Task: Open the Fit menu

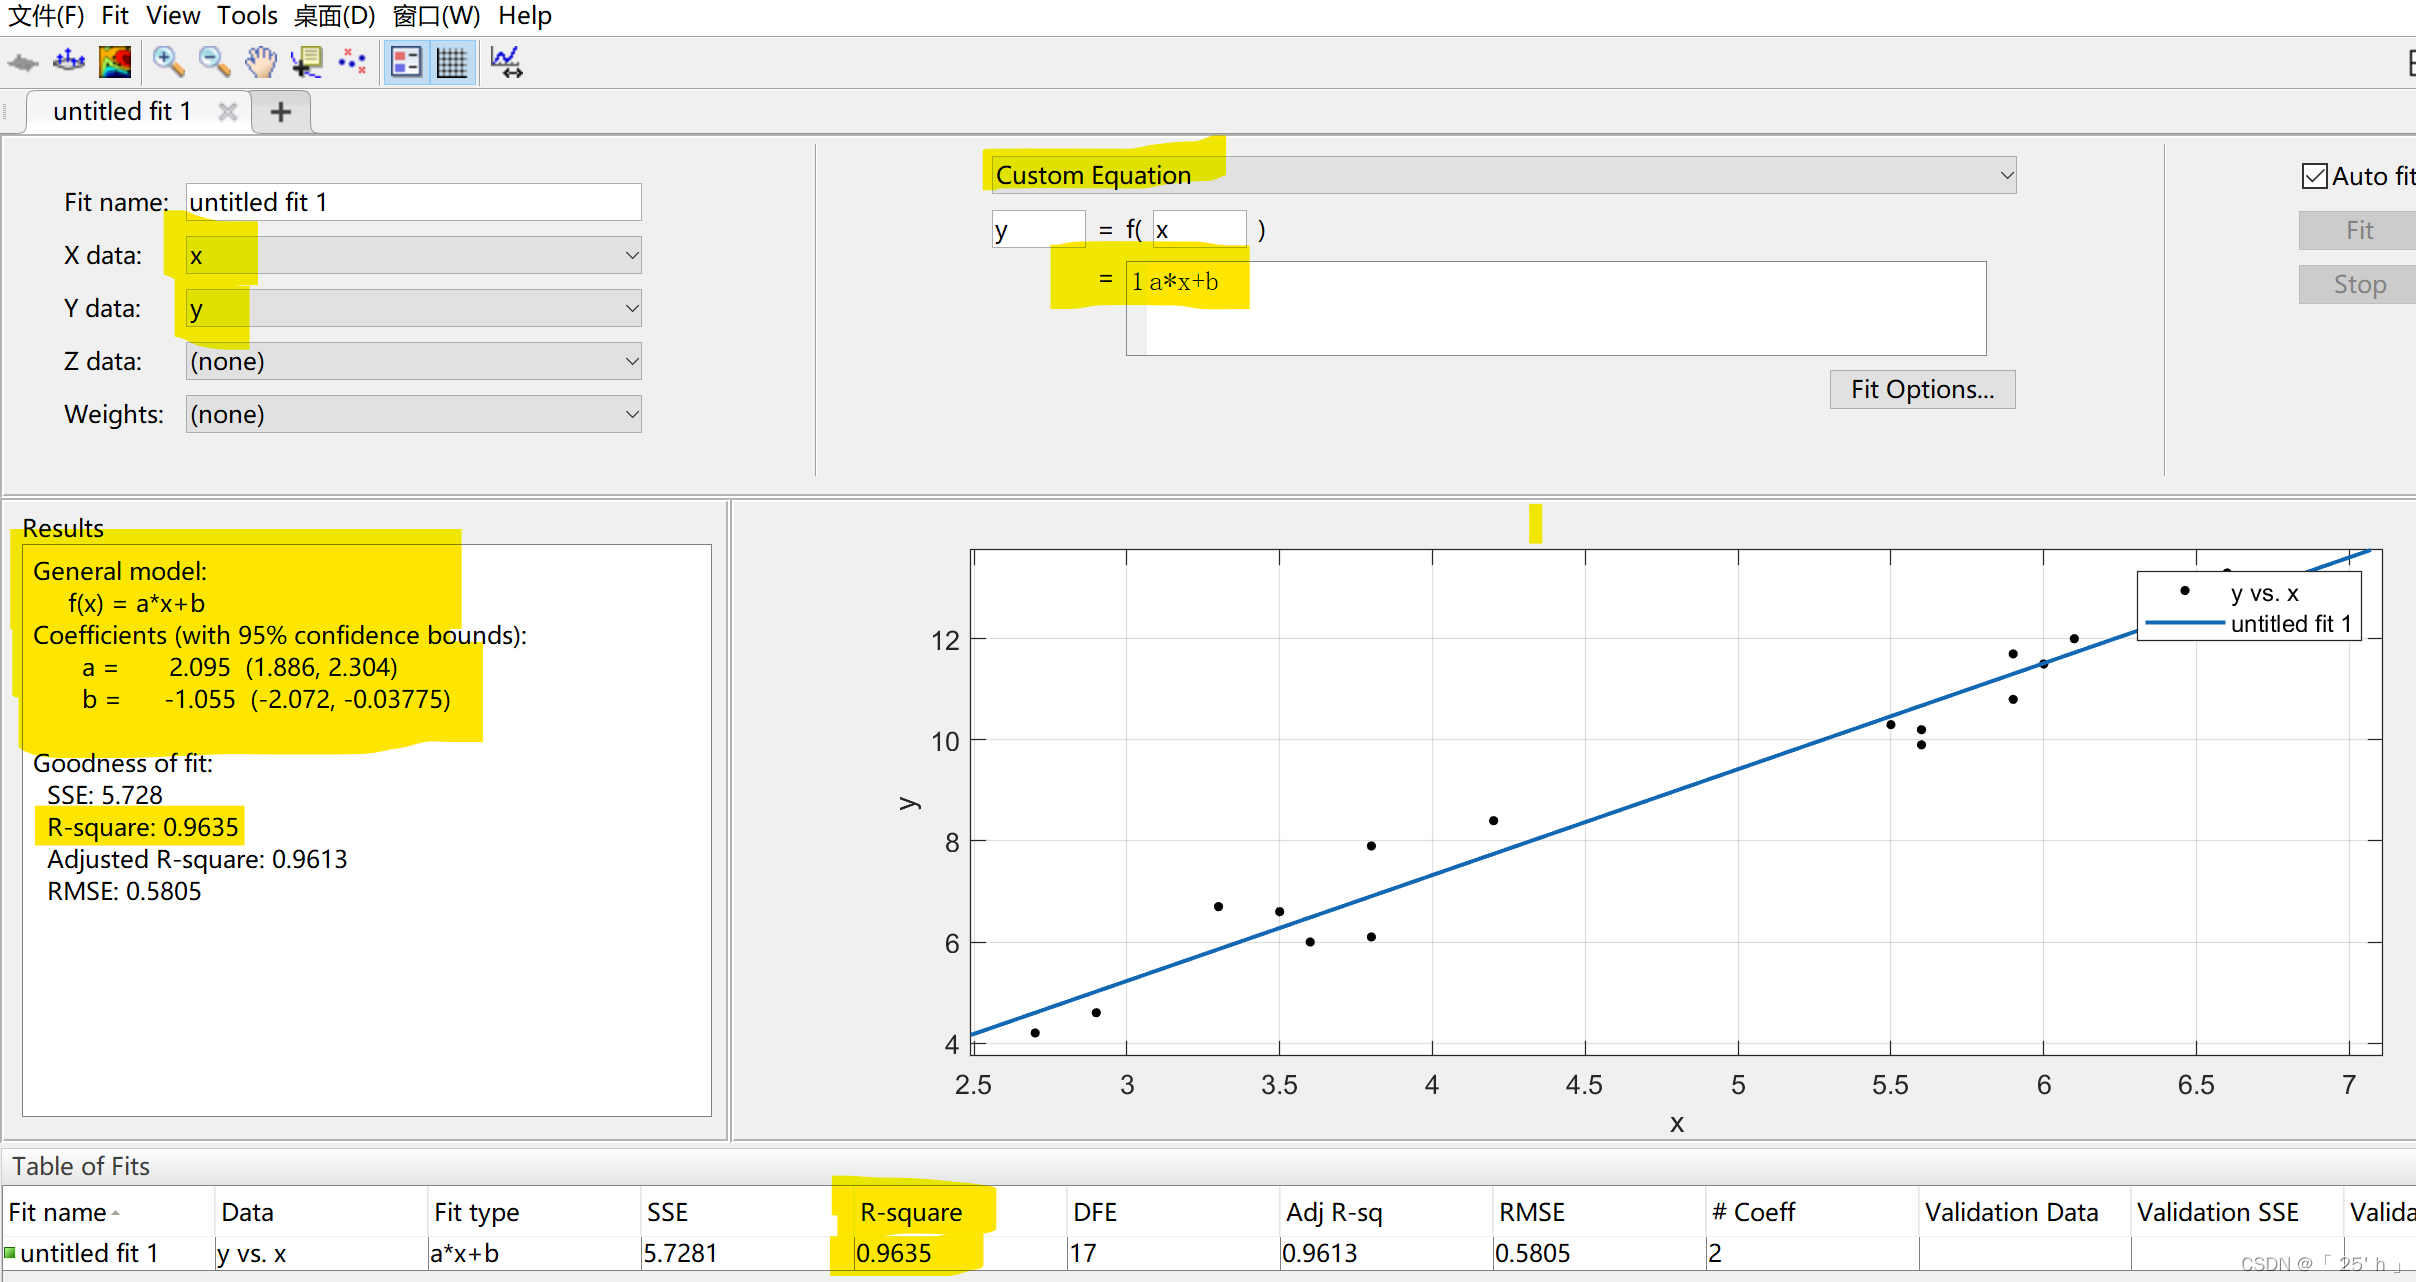Action: point(115,16)
